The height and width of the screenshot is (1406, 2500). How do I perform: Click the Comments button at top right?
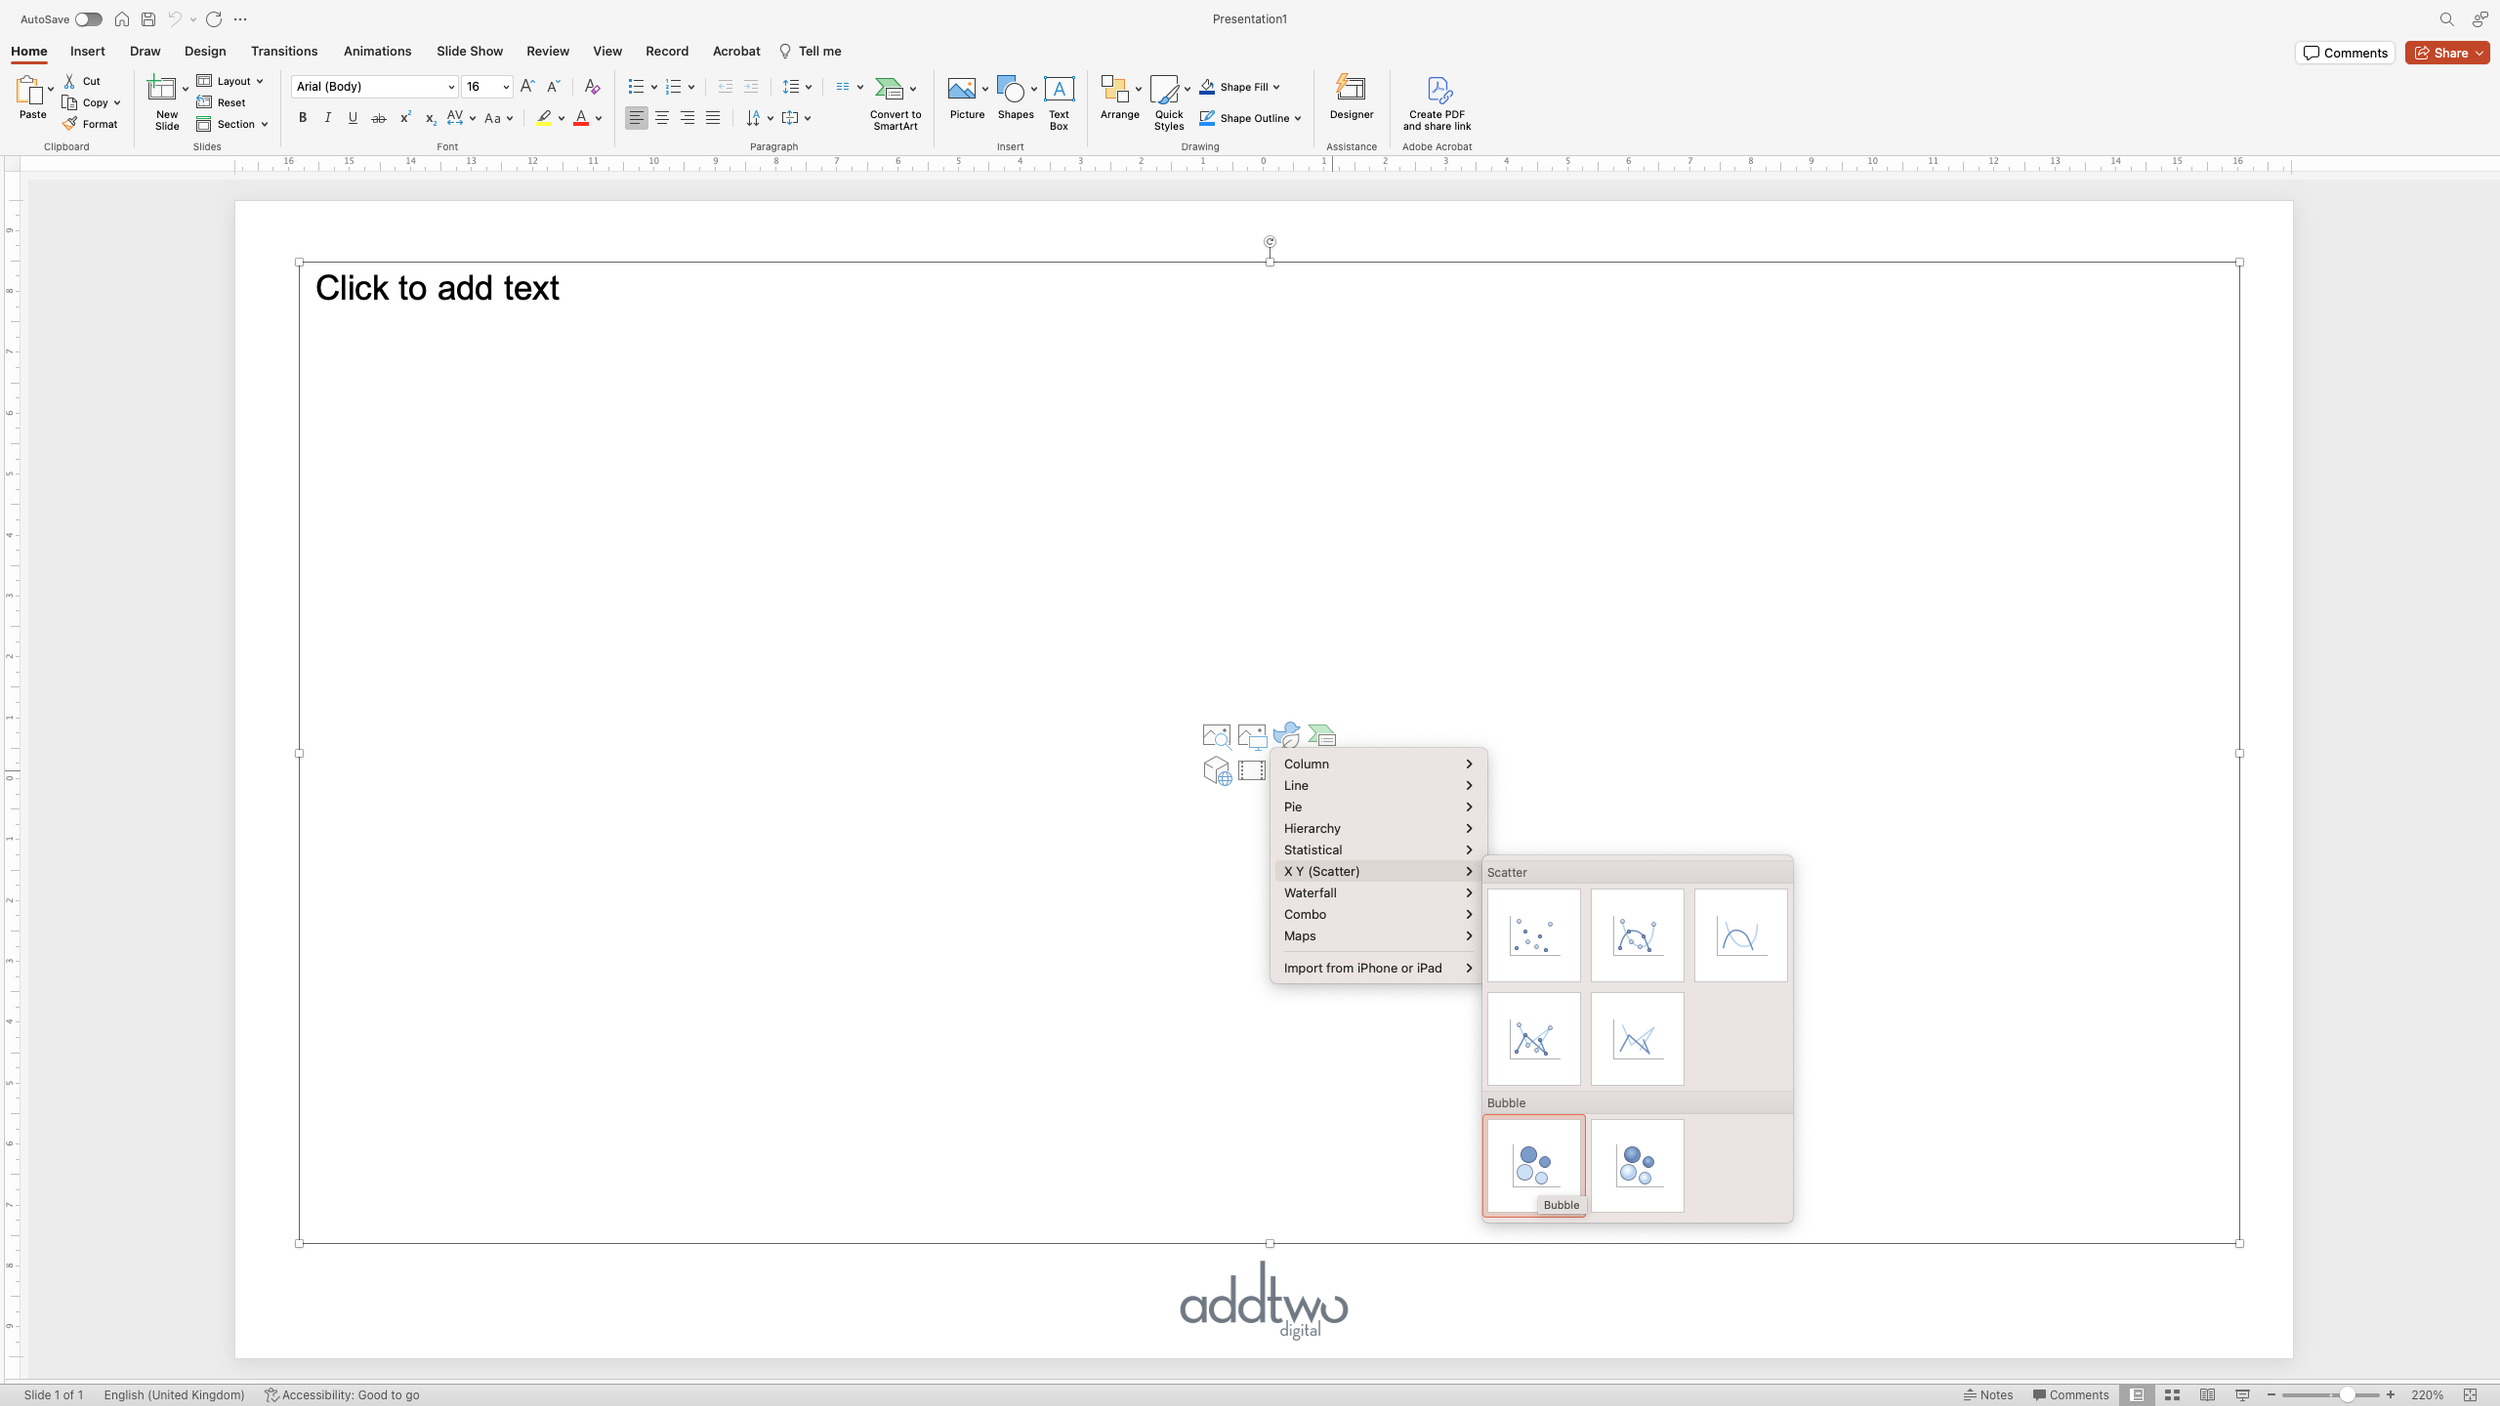coord(2344,53)
